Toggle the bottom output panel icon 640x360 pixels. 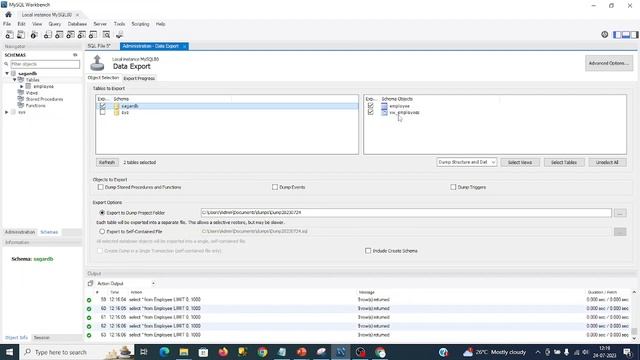[626, 35]
